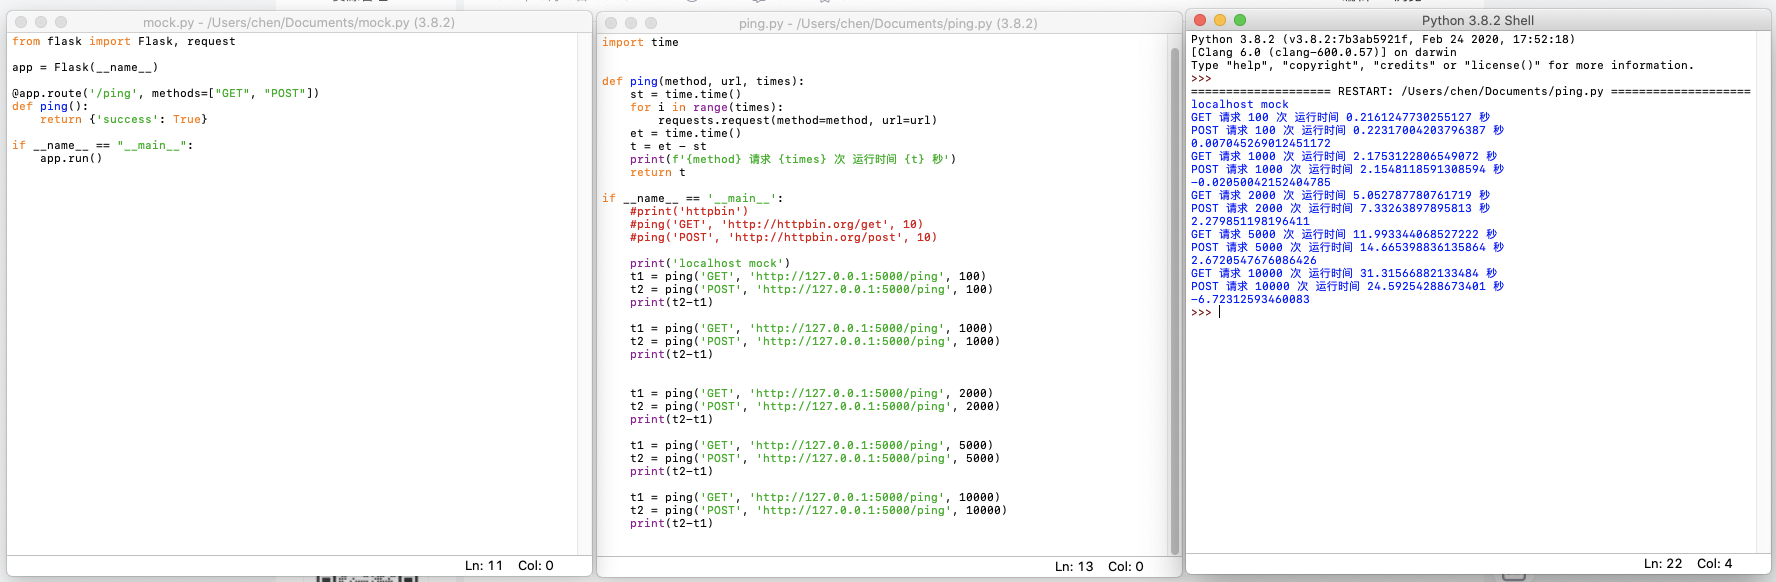Click the t1 GET ping line with 10000
Screen dimensions: 1776x582
pos(815,498)
